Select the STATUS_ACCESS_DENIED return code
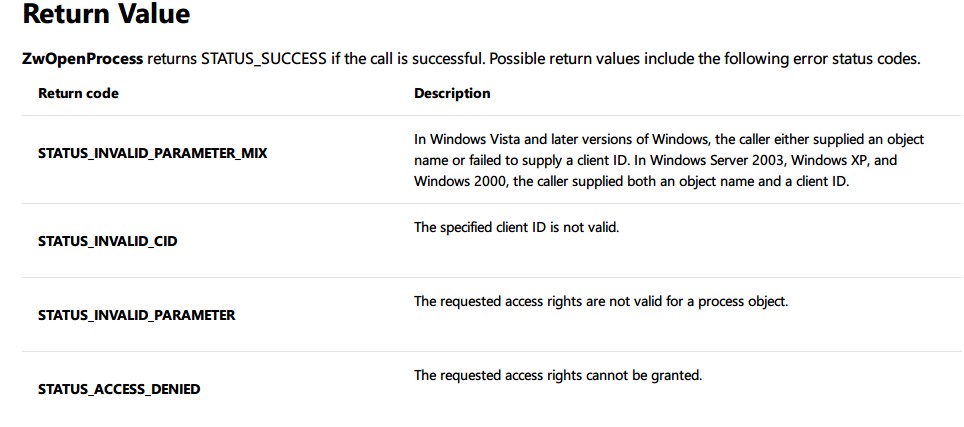Viewport: 964px width, 427px height. pyautogui.click(x=119, y=390)
